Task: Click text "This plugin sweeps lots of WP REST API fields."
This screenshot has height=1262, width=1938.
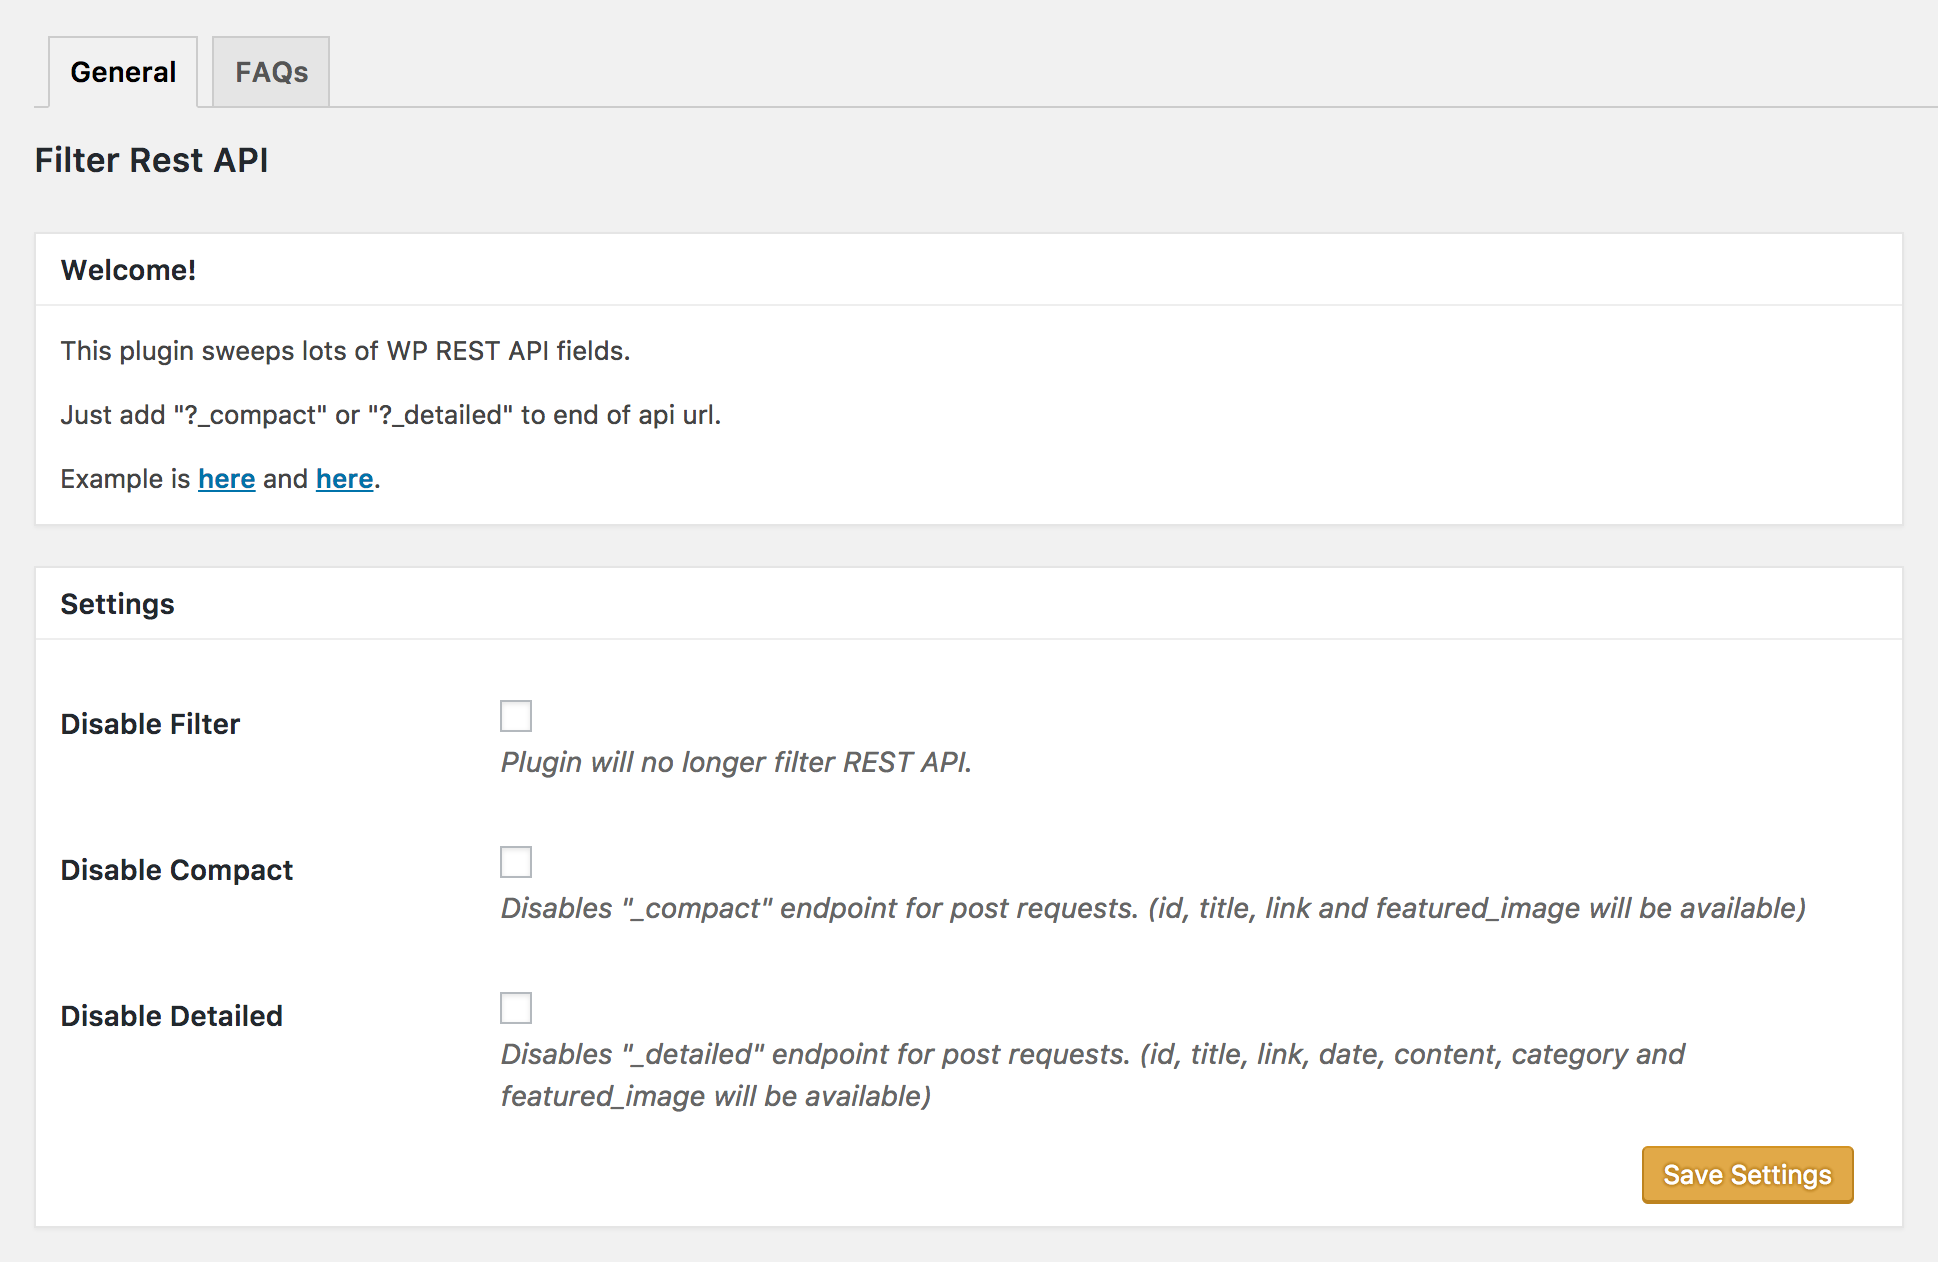Action: [x=345, y=351]
